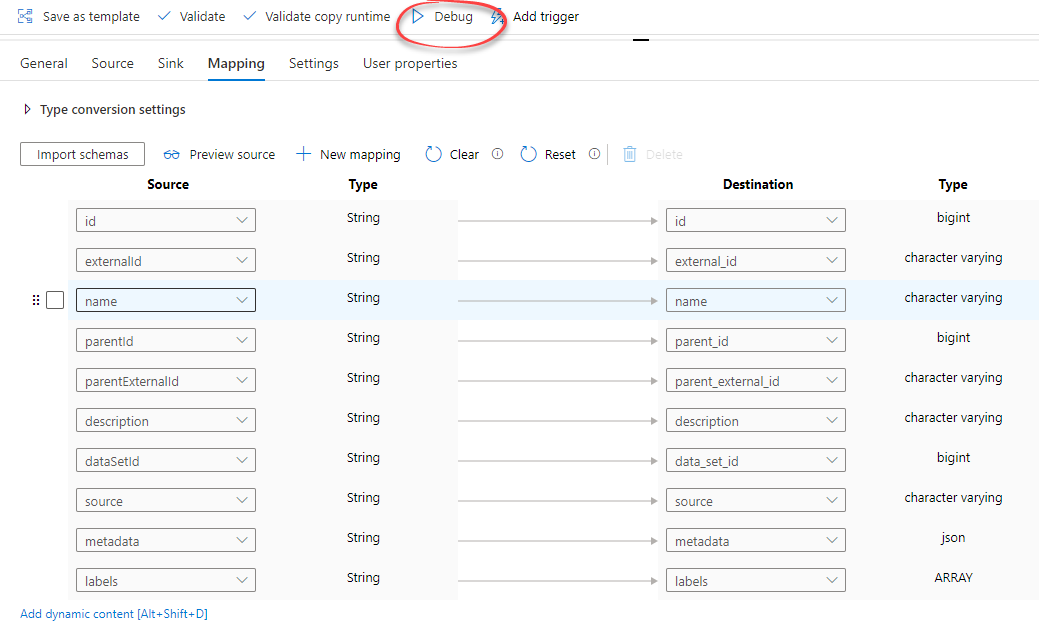
Task: Click the Debug play icon
Action: point(417,16)
